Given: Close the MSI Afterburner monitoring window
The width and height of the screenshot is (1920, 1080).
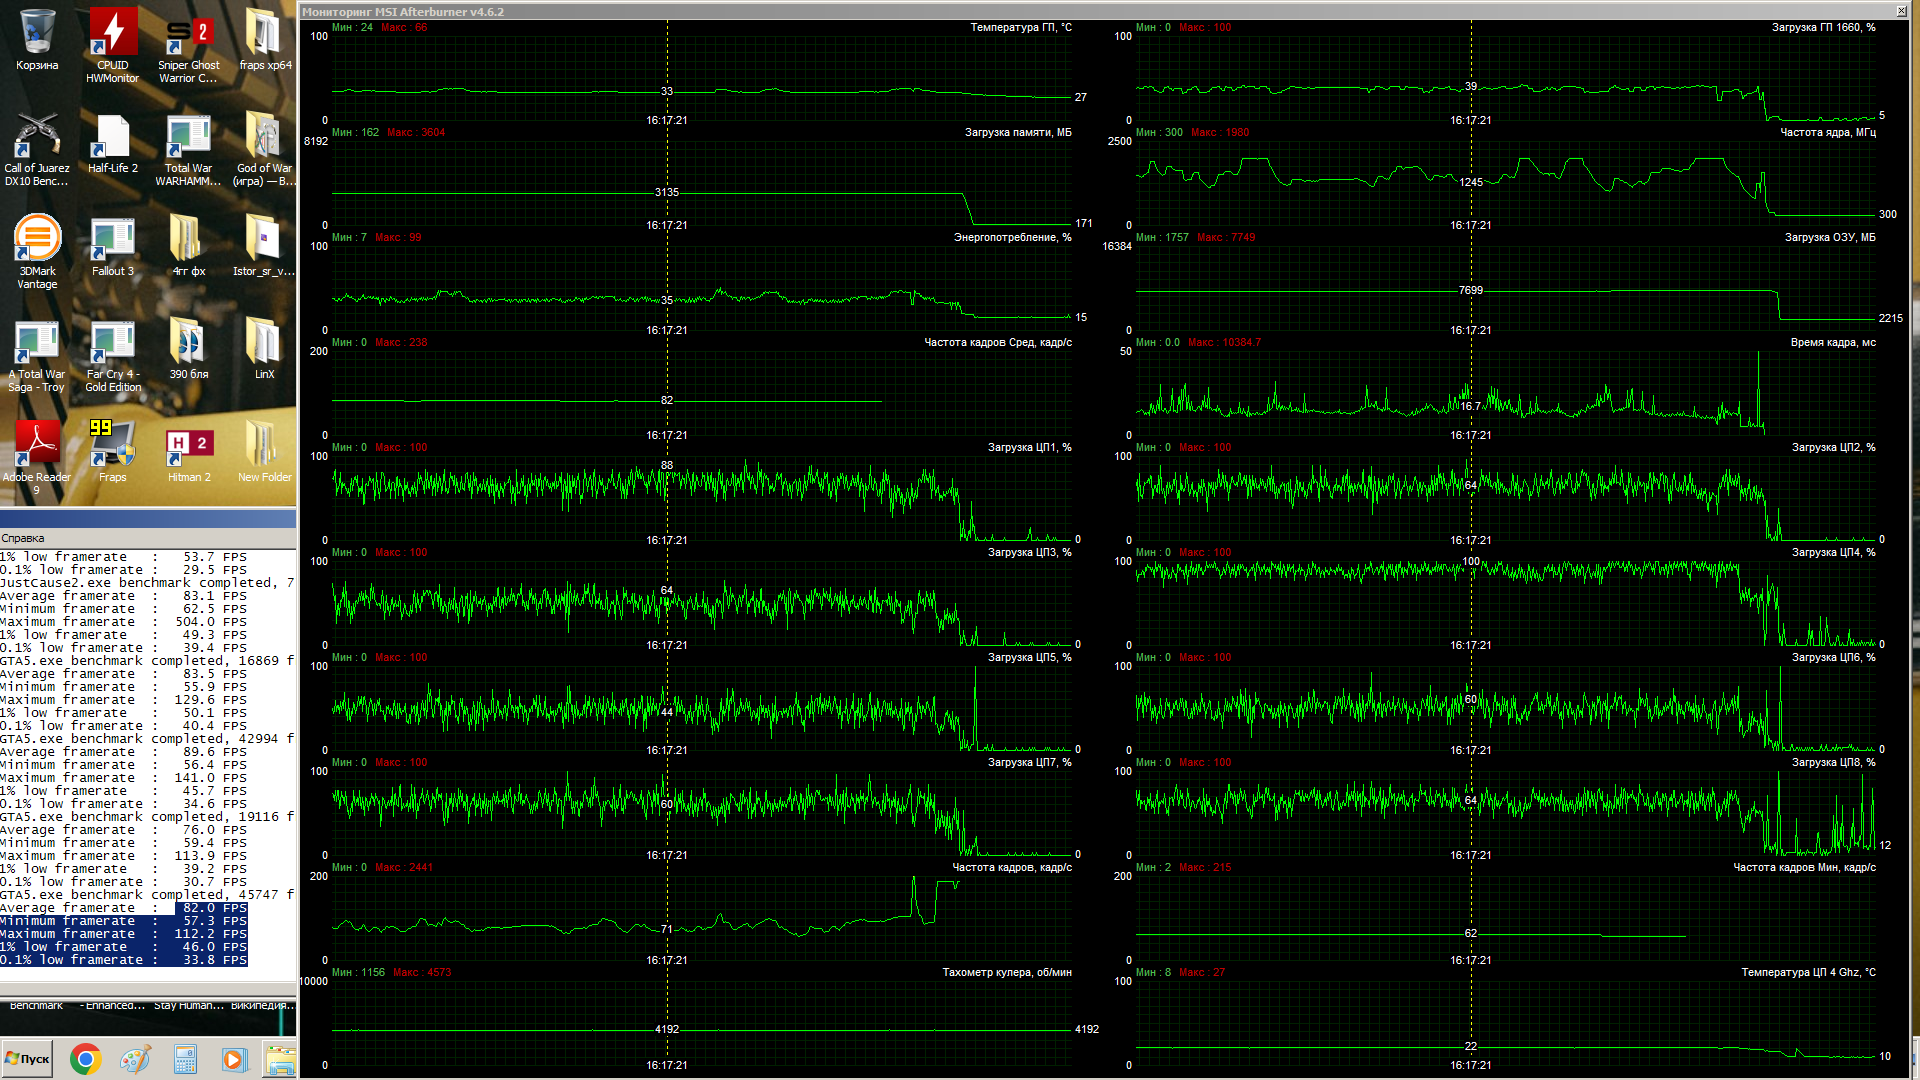Looking at the screenshot, I should pos(1901,11).
